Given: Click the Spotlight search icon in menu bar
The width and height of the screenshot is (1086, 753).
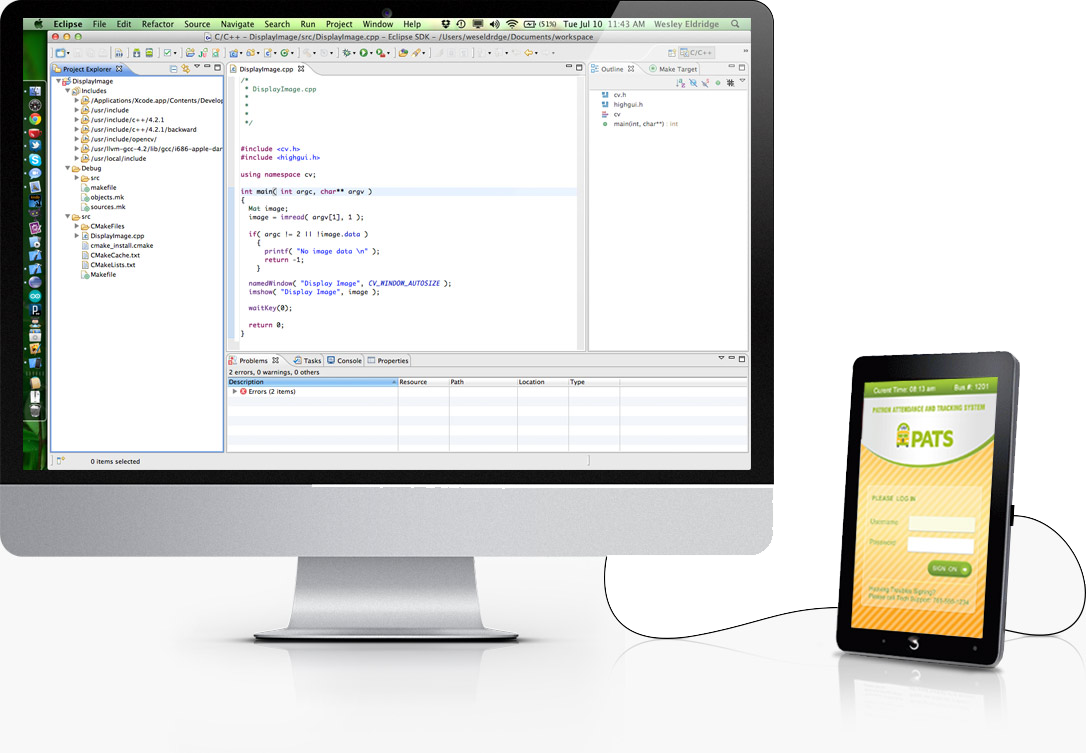Looking at the screenshot, I should tap(735, 24).
